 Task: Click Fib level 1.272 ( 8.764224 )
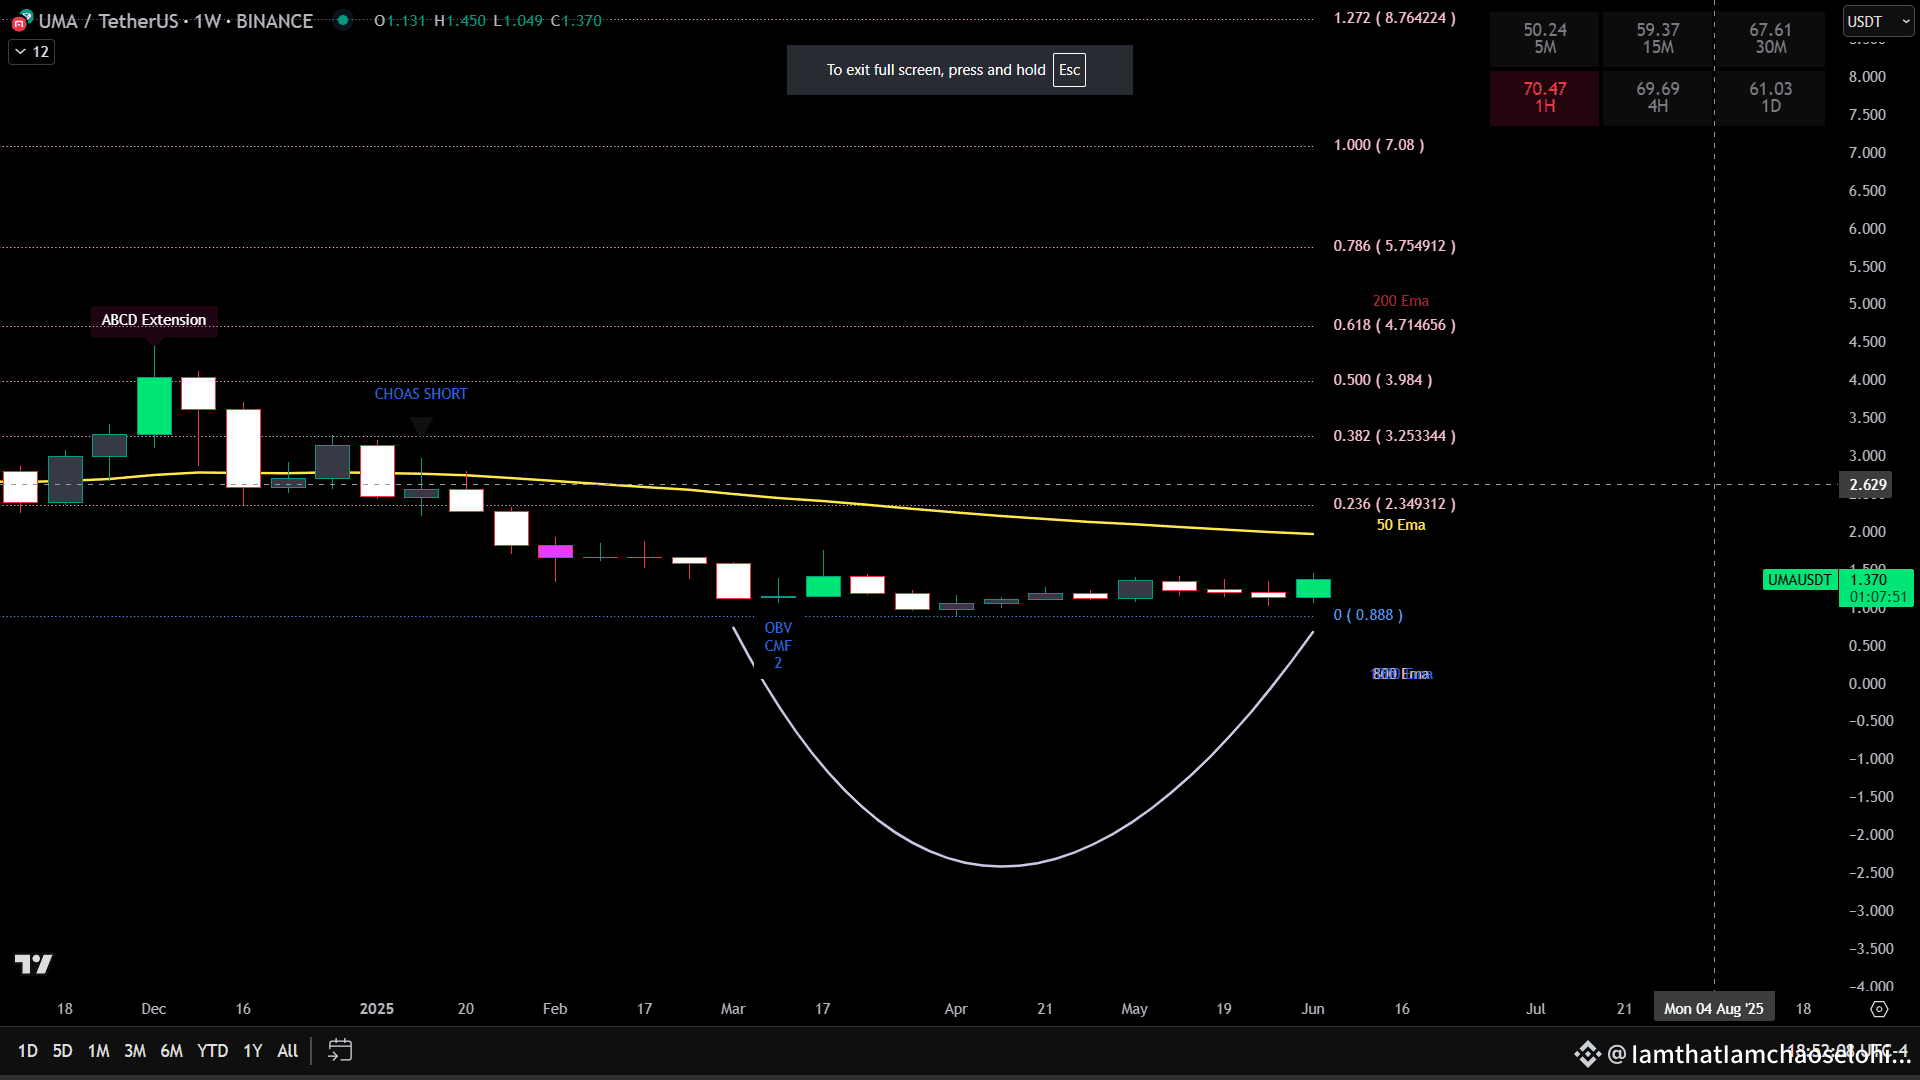(x=1394, y=18)
